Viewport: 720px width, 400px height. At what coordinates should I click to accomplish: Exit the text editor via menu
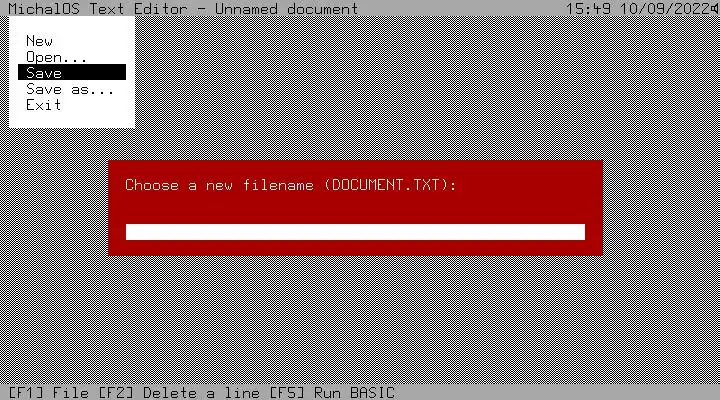44,105
